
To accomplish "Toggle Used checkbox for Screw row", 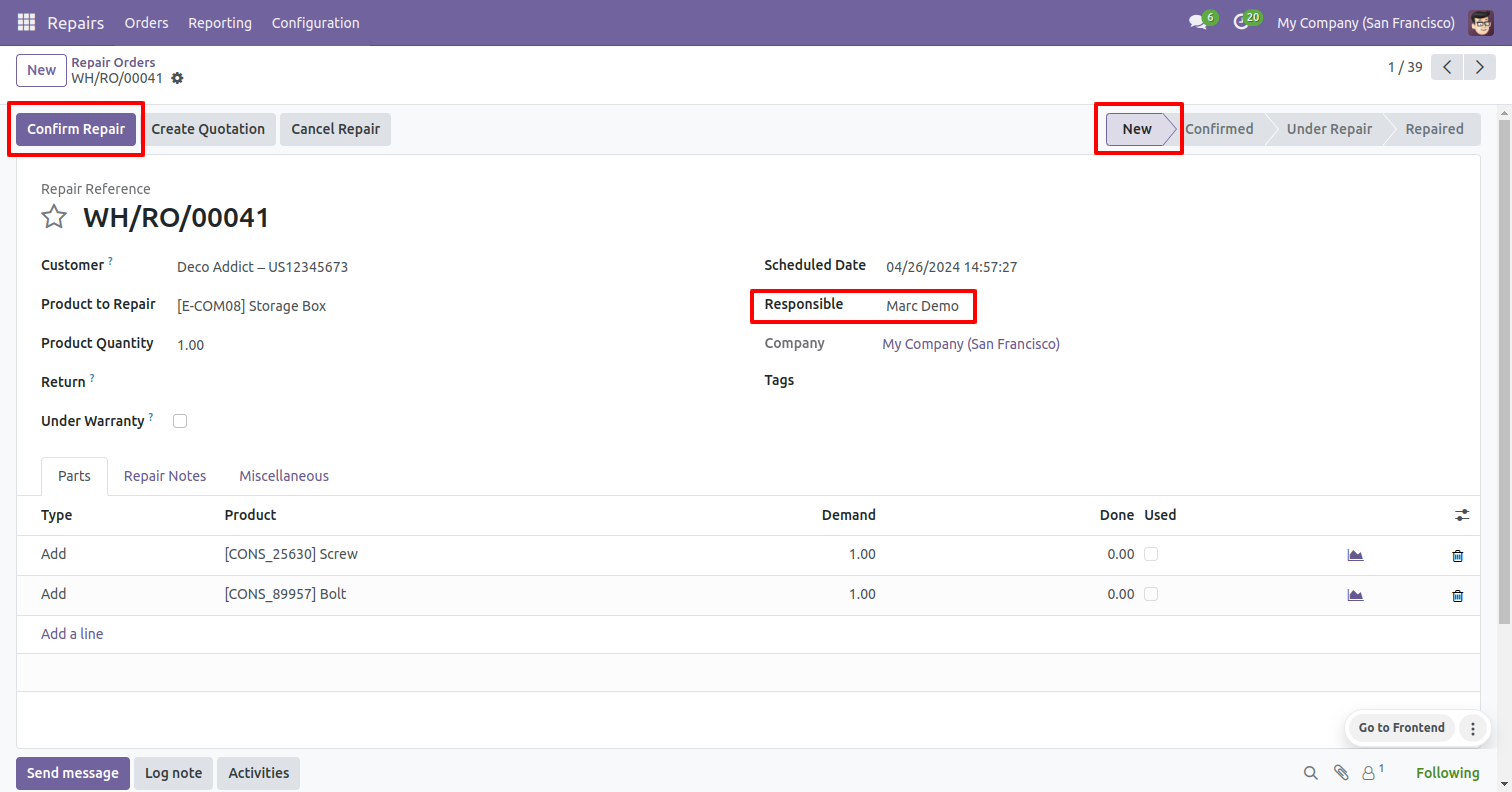I will [x=1151, y=554].
